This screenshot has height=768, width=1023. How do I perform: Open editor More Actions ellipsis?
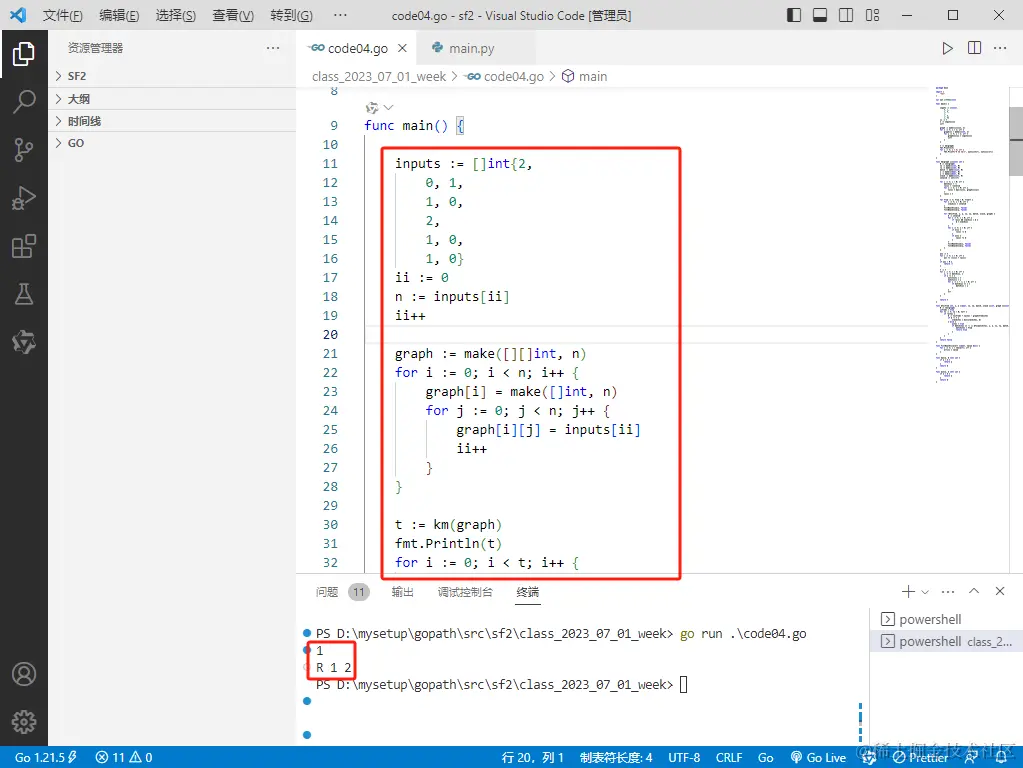pos(1000,48)
